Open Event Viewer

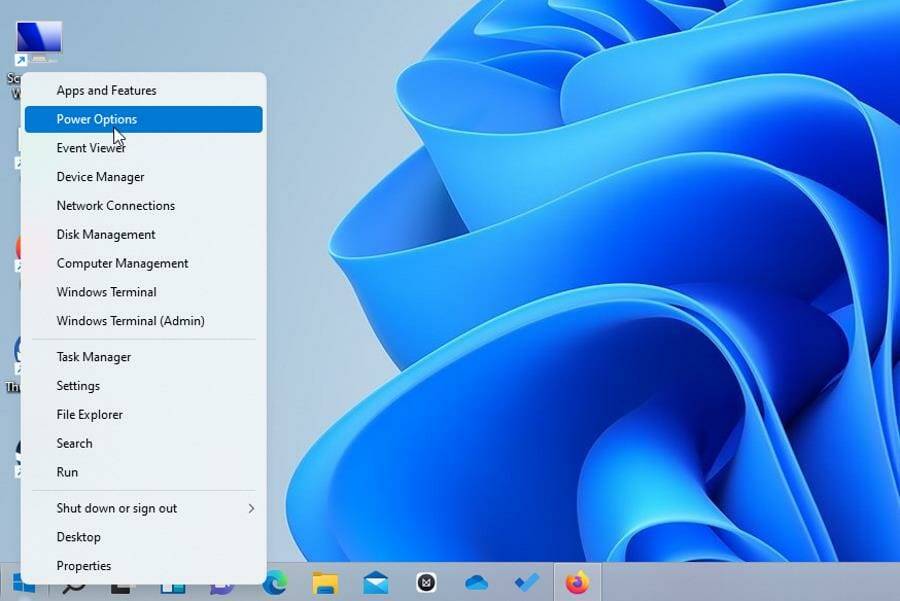coord(92,147)
